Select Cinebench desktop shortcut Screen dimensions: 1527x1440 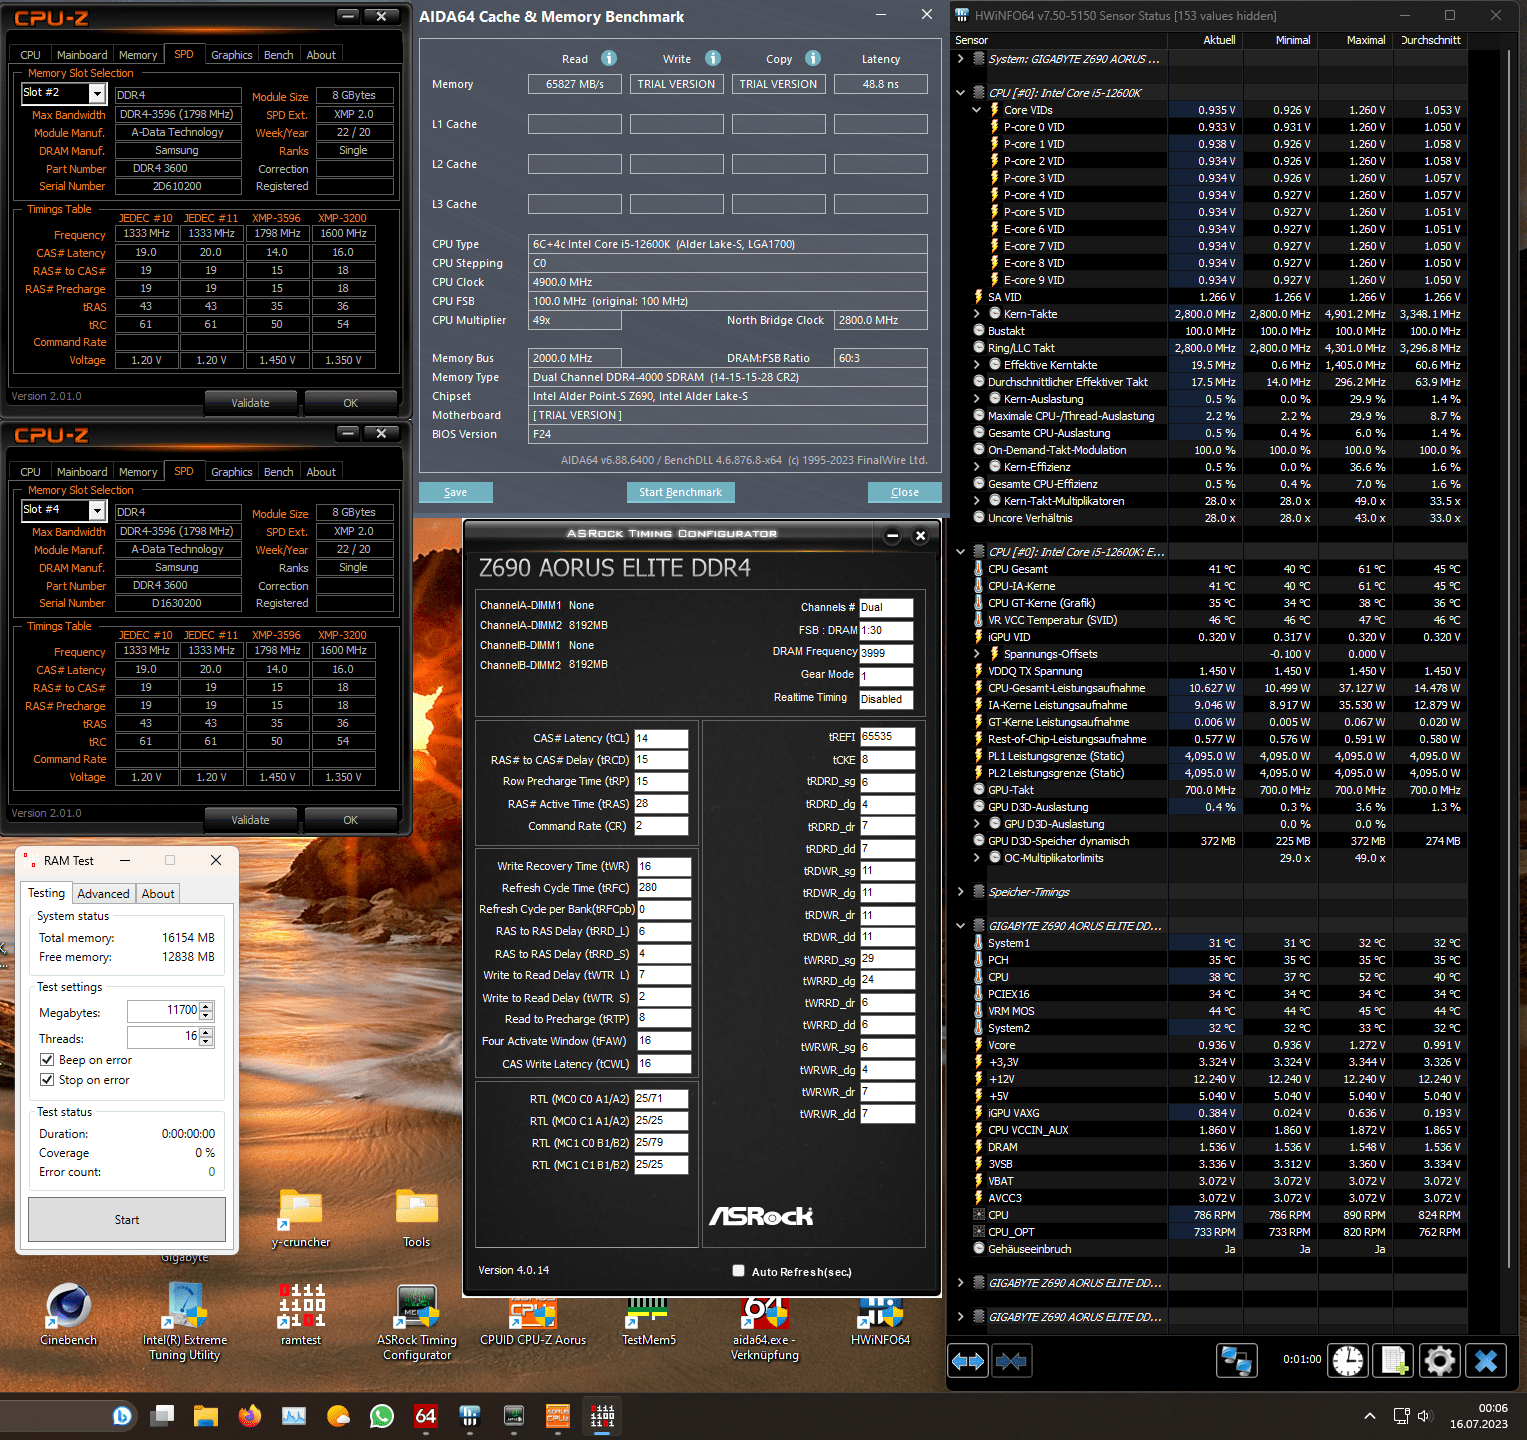pyautogui.click(x=68, y=1315)
